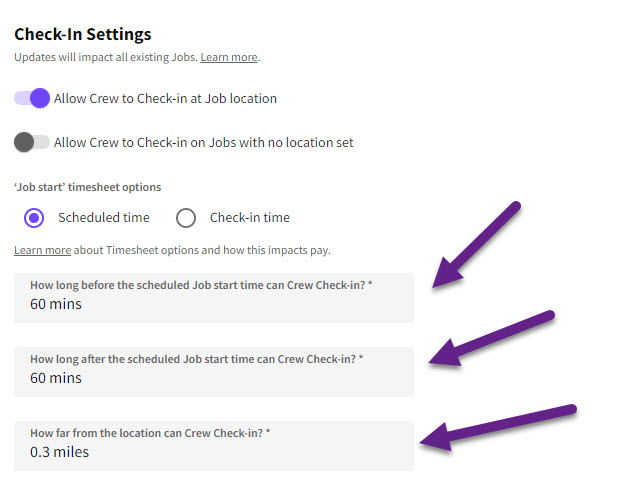634x492 pixels.
Task: Click the "Scheduled time" option label text
Action: click(104, 217)
